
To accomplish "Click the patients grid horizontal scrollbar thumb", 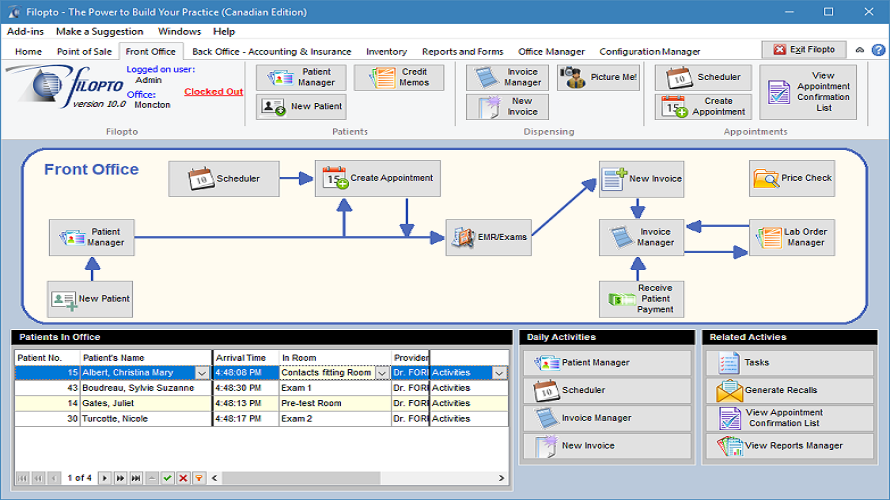I will [301, 478].
